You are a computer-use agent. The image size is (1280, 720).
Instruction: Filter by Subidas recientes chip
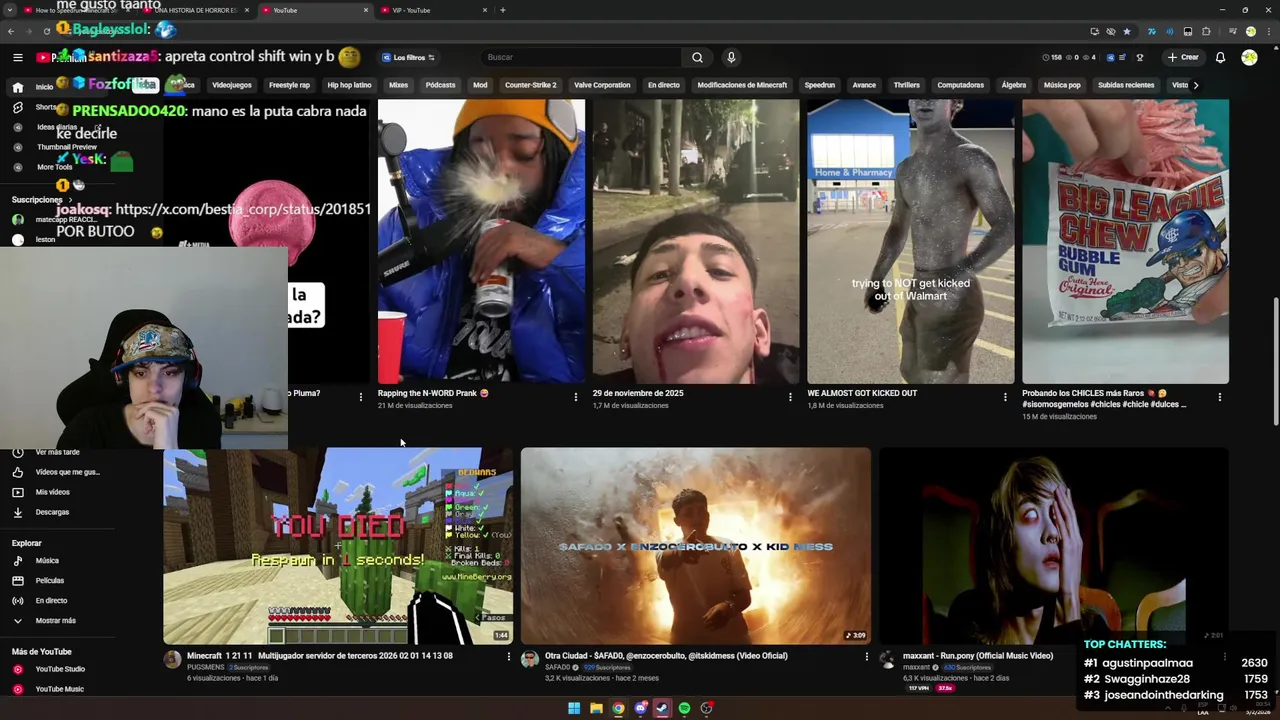click(x=1126, y=85)
